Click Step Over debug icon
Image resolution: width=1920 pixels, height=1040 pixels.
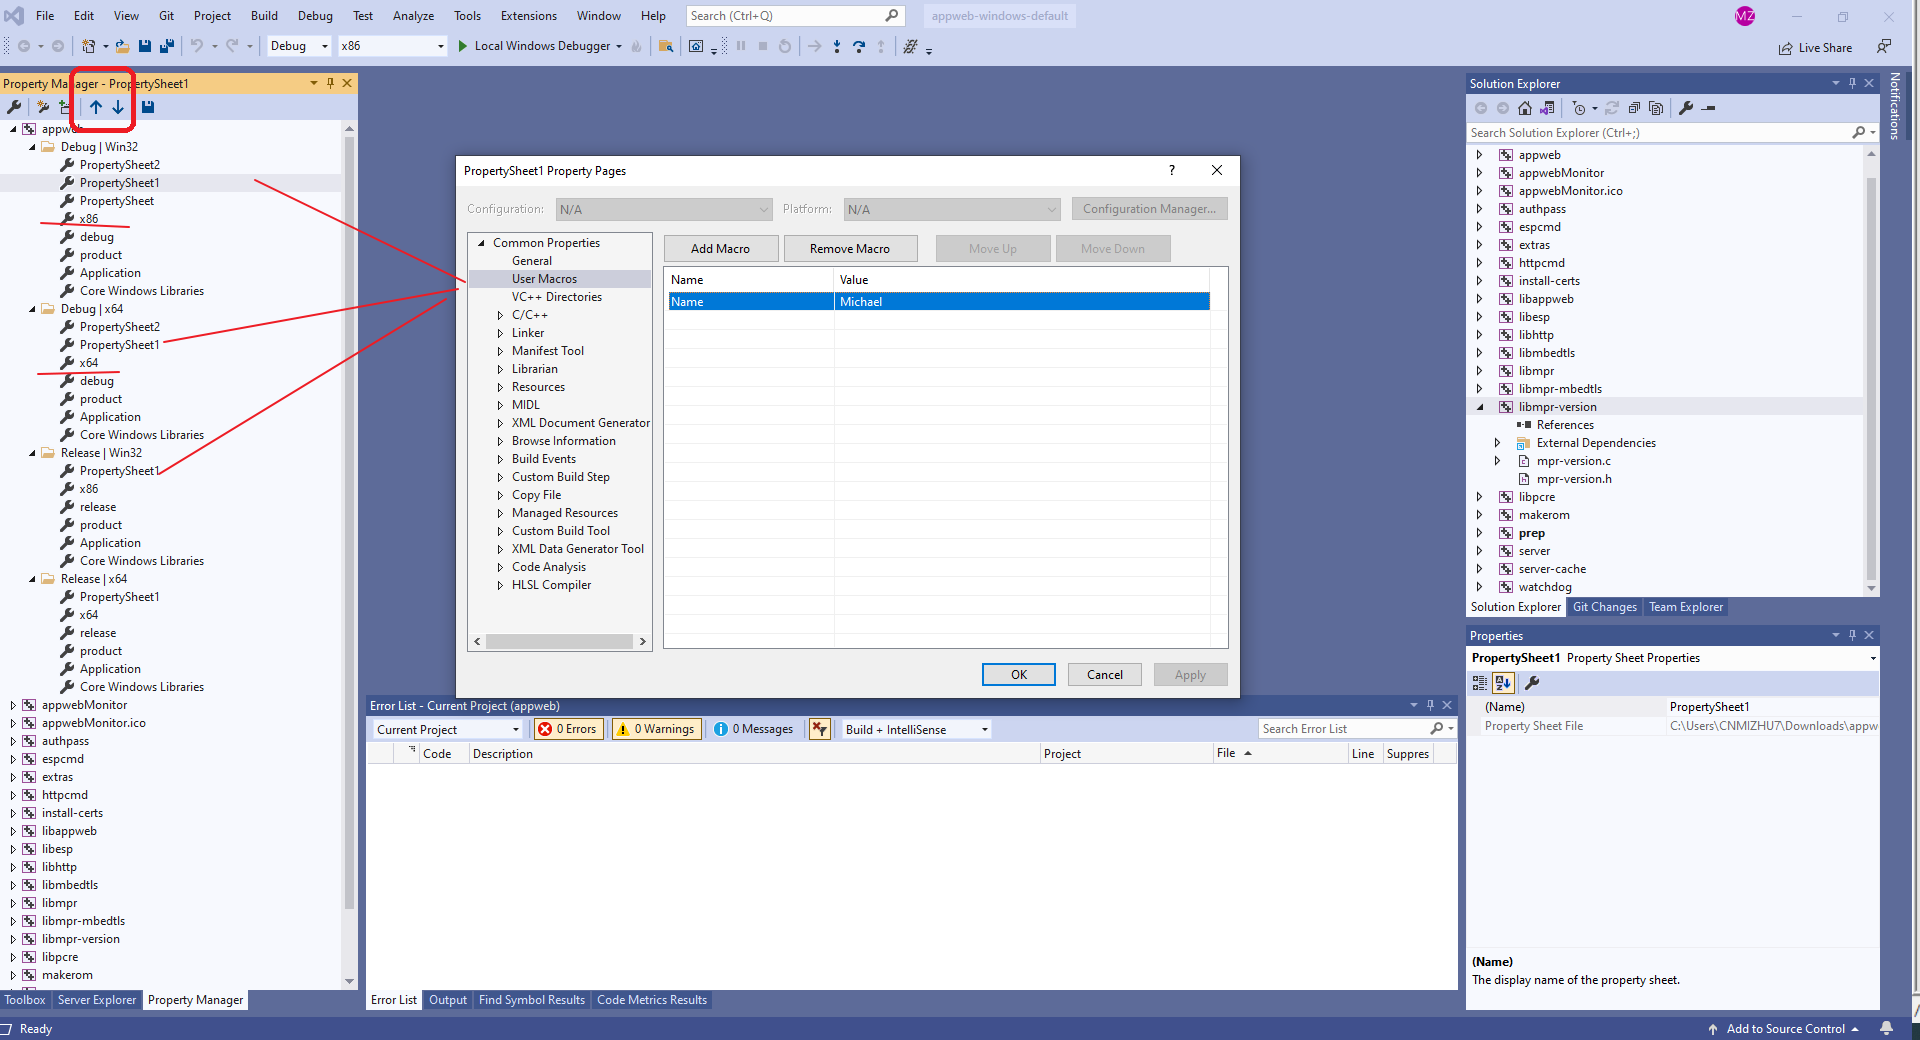[x=859, y=46]
